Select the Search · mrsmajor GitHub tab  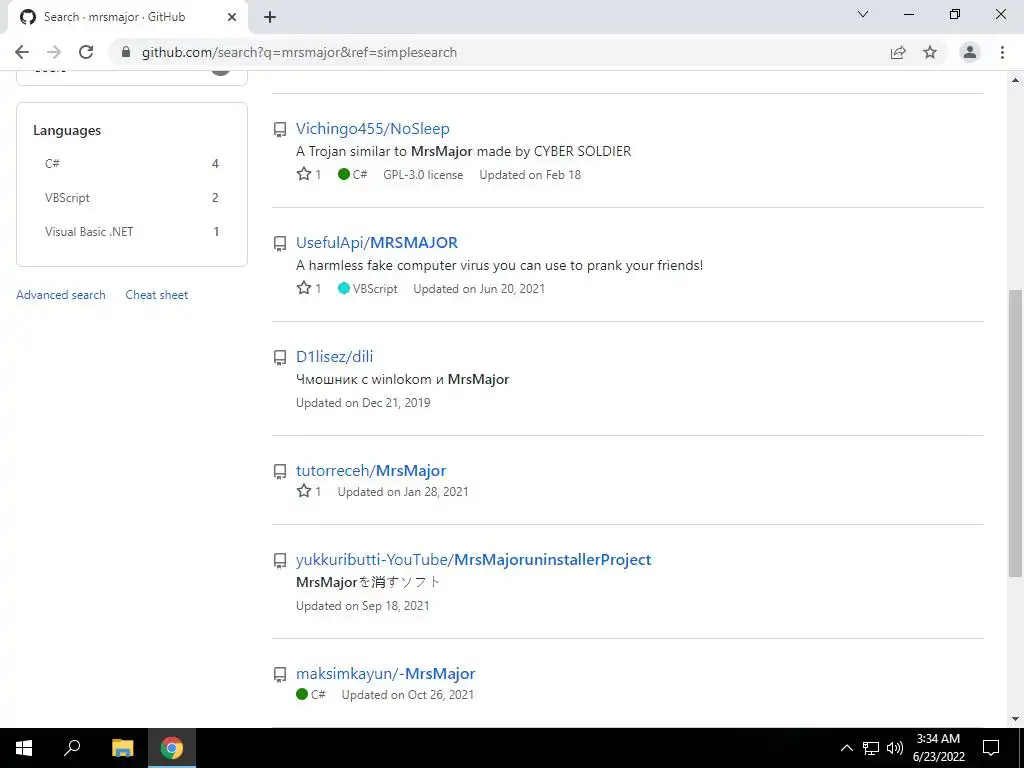pos(127,17)
